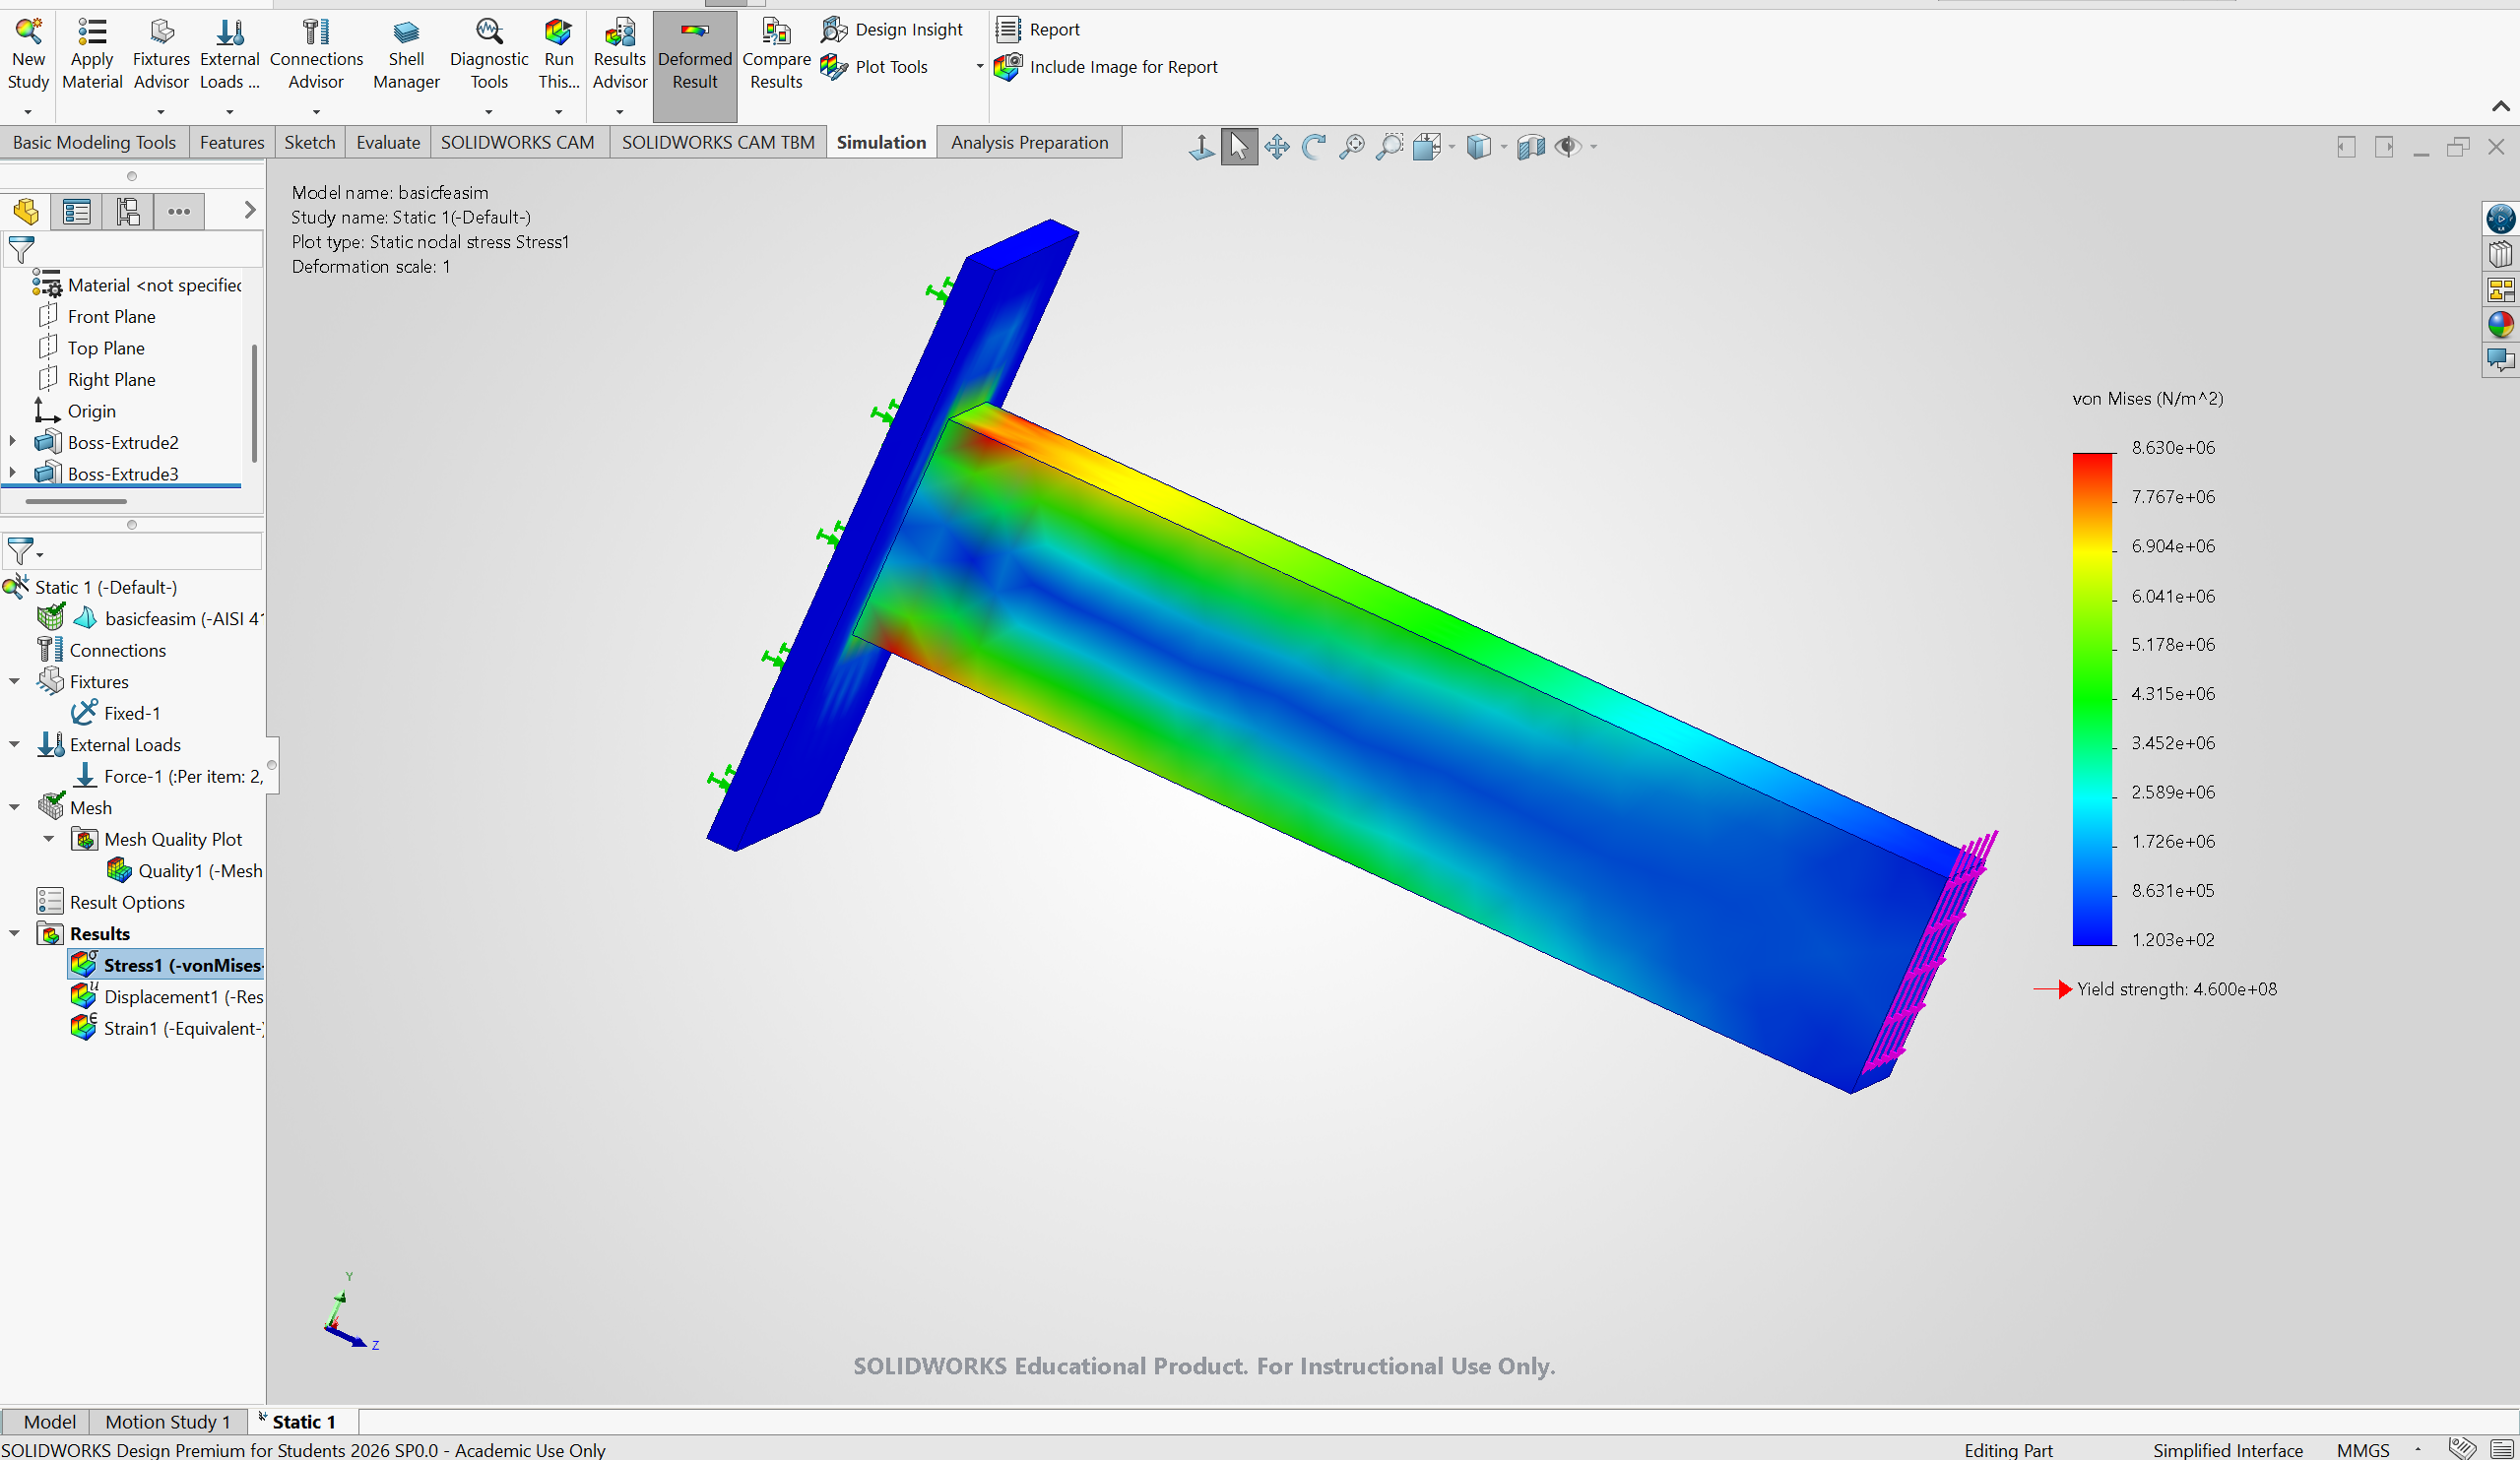
Task: Select Displacement1 result plot
Action: tap(182, 996)
